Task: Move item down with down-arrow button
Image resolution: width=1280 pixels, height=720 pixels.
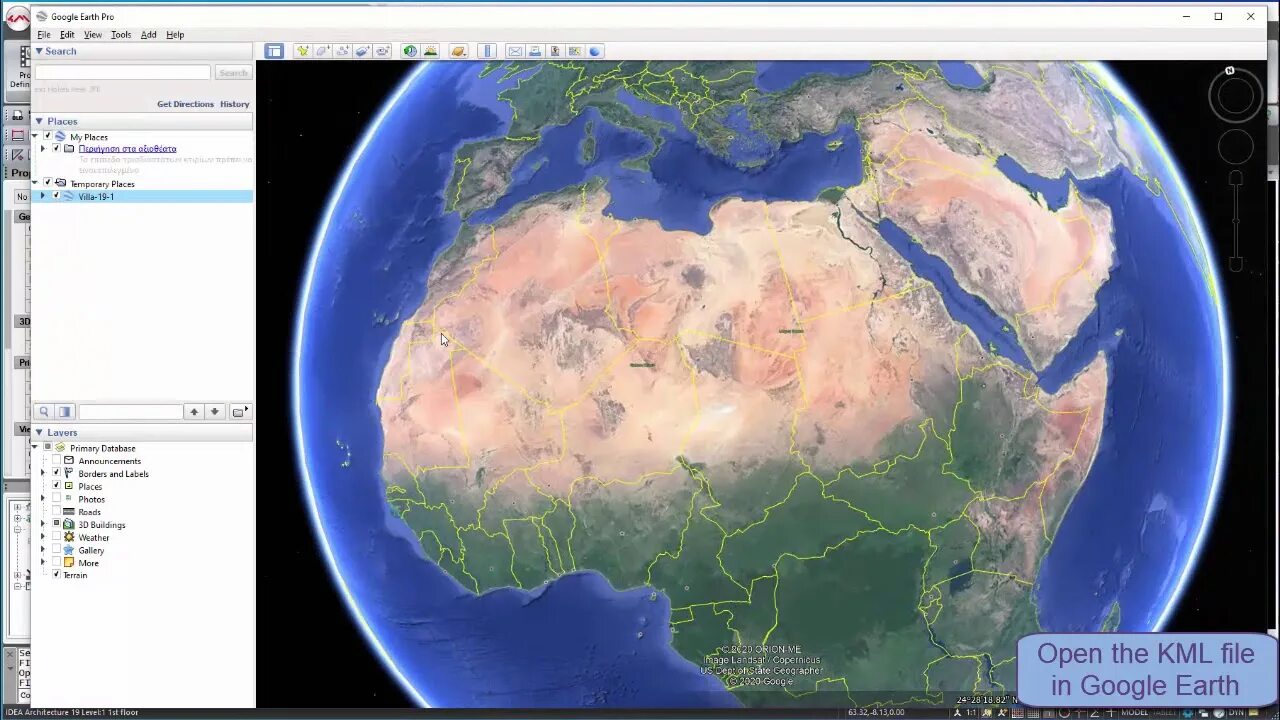Action: tap(214, 412)
